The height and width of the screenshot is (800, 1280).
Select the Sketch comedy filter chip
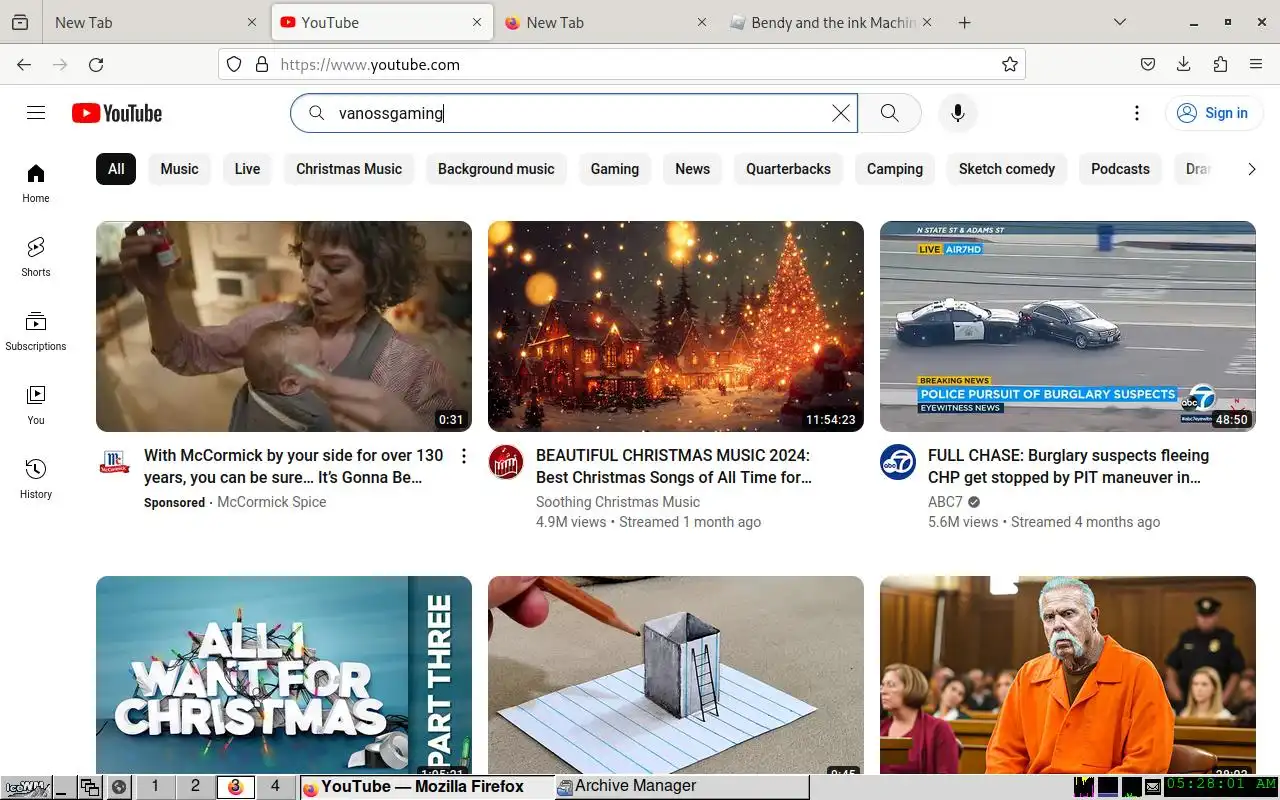click(1007, 169)
